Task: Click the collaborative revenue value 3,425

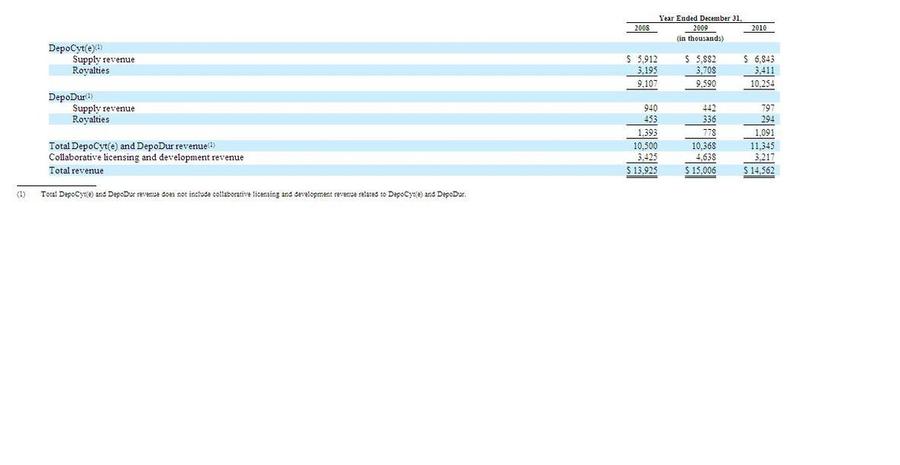Action: tap(647, 157)
